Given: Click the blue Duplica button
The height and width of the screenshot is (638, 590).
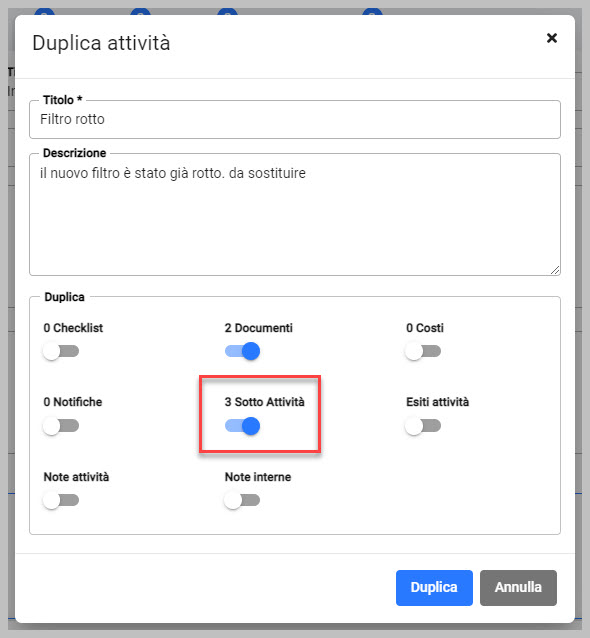Looking at the screenshot, I should [434, 588].
